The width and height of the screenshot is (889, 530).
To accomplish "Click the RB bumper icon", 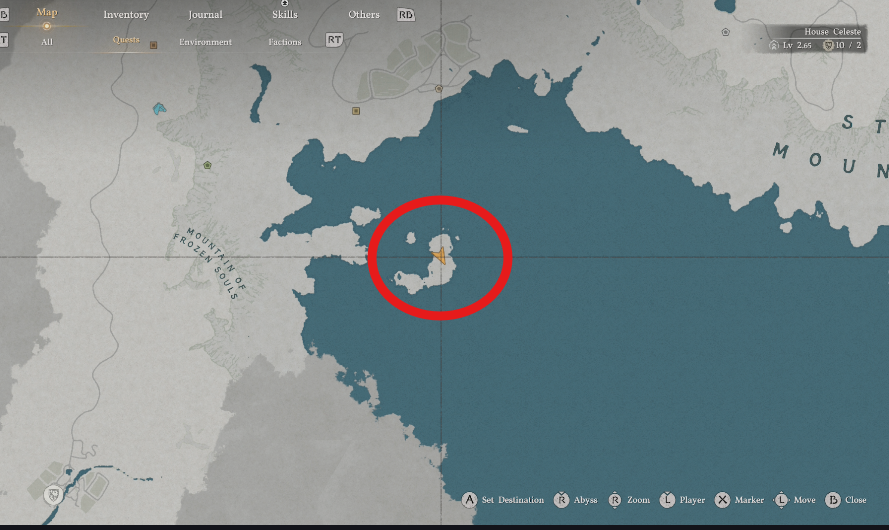I will coord(406,15).
